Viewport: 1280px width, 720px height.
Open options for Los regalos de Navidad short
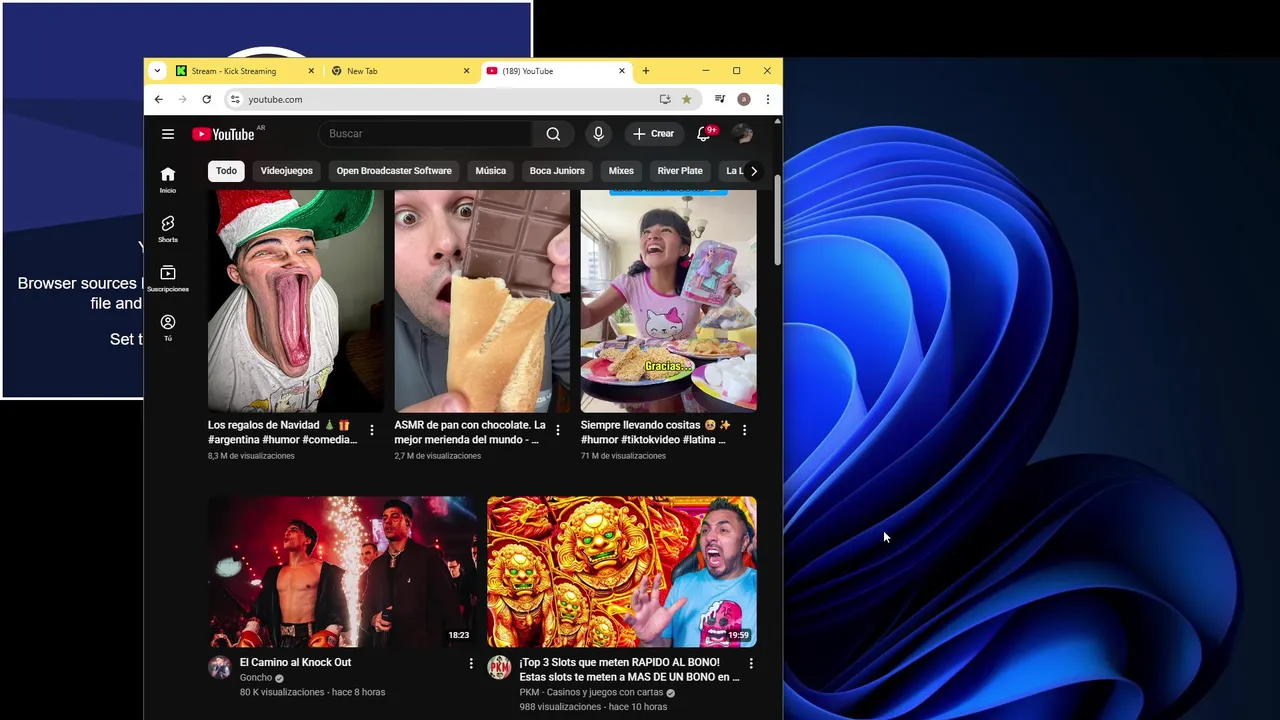click(372, 430)
